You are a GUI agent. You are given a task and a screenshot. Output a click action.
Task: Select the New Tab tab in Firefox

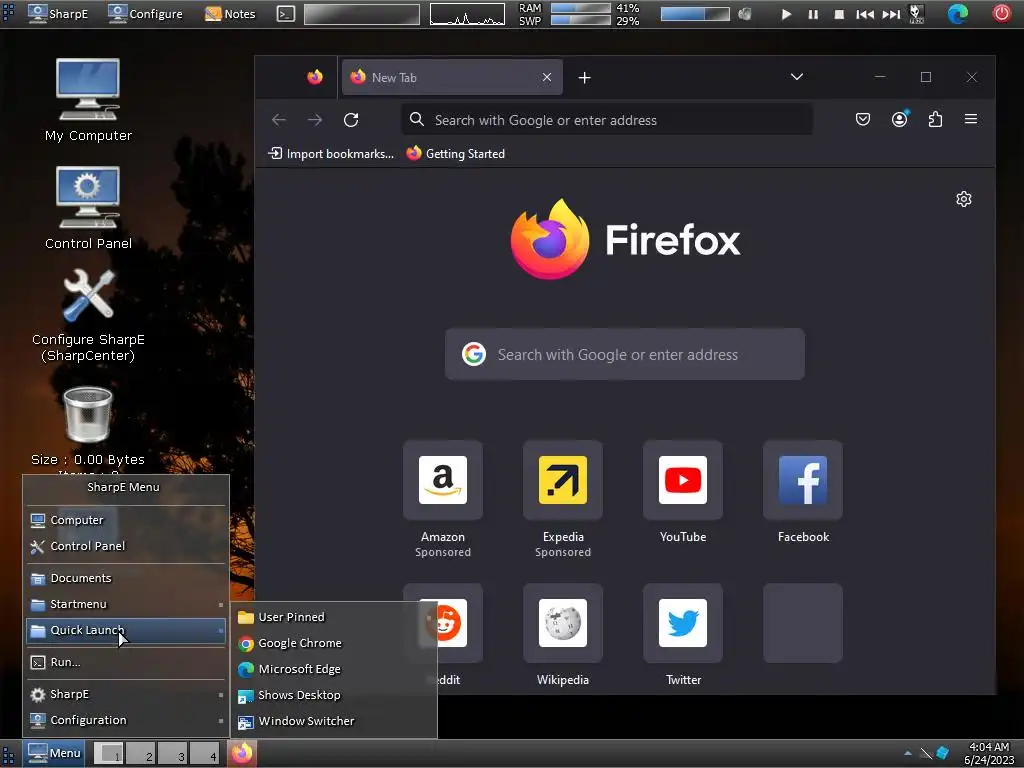(x=451, y=77)
